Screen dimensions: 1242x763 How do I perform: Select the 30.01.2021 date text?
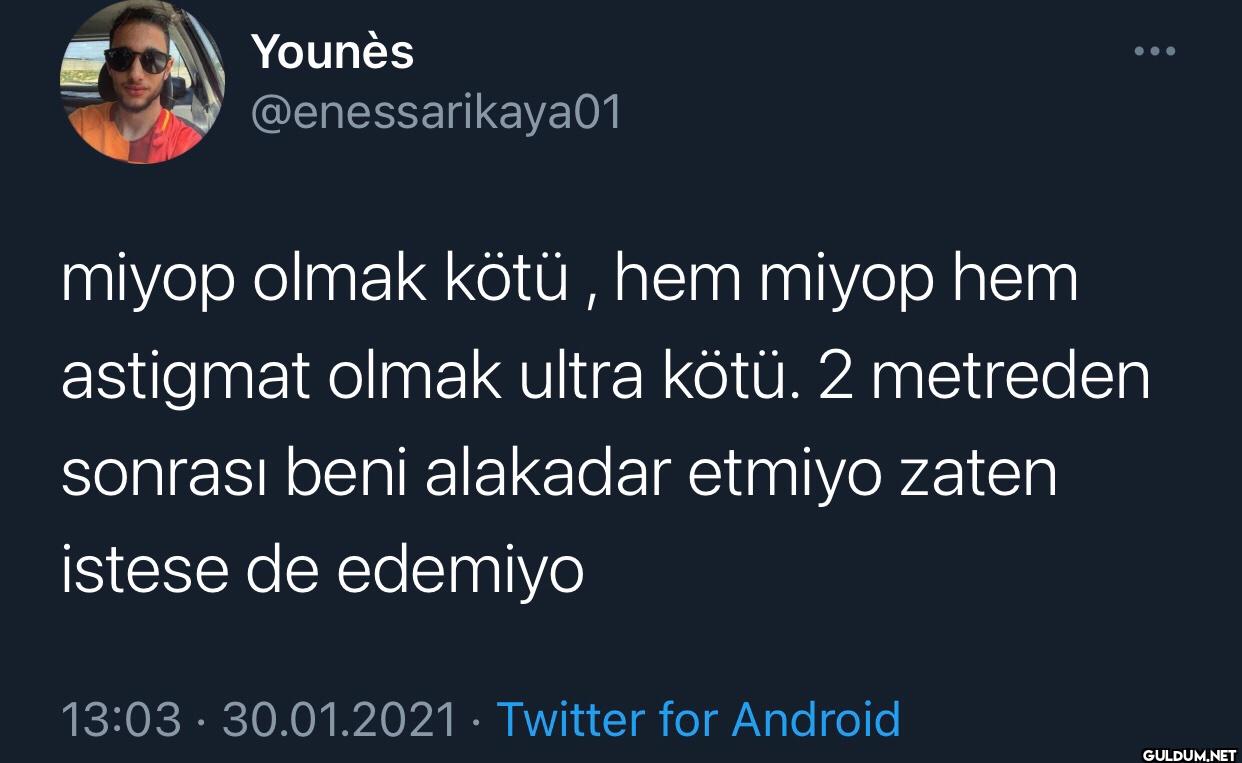[x=339, y=720]
